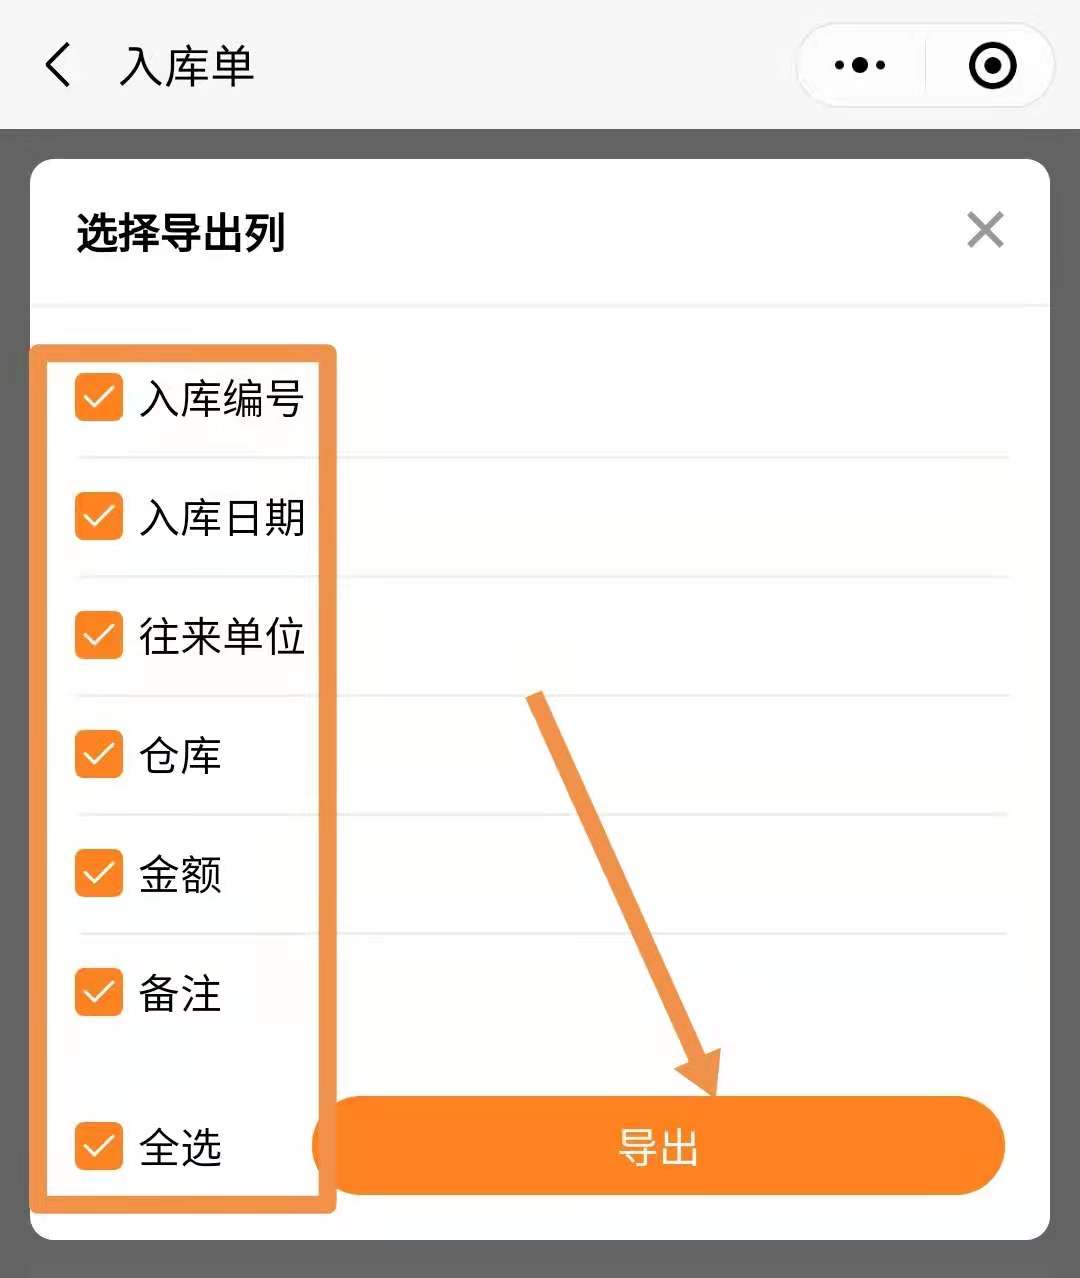Viewport: 1080px width, 1278px height.
Task: Tap the 选择导出列 dialog heading
Action: (x=181, y=233)
